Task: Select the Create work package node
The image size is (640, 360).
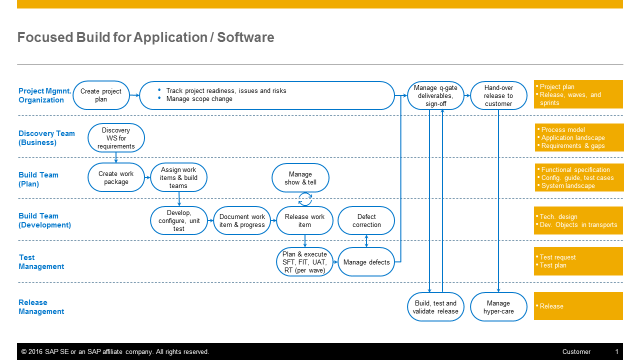Action: pos(116,178)
